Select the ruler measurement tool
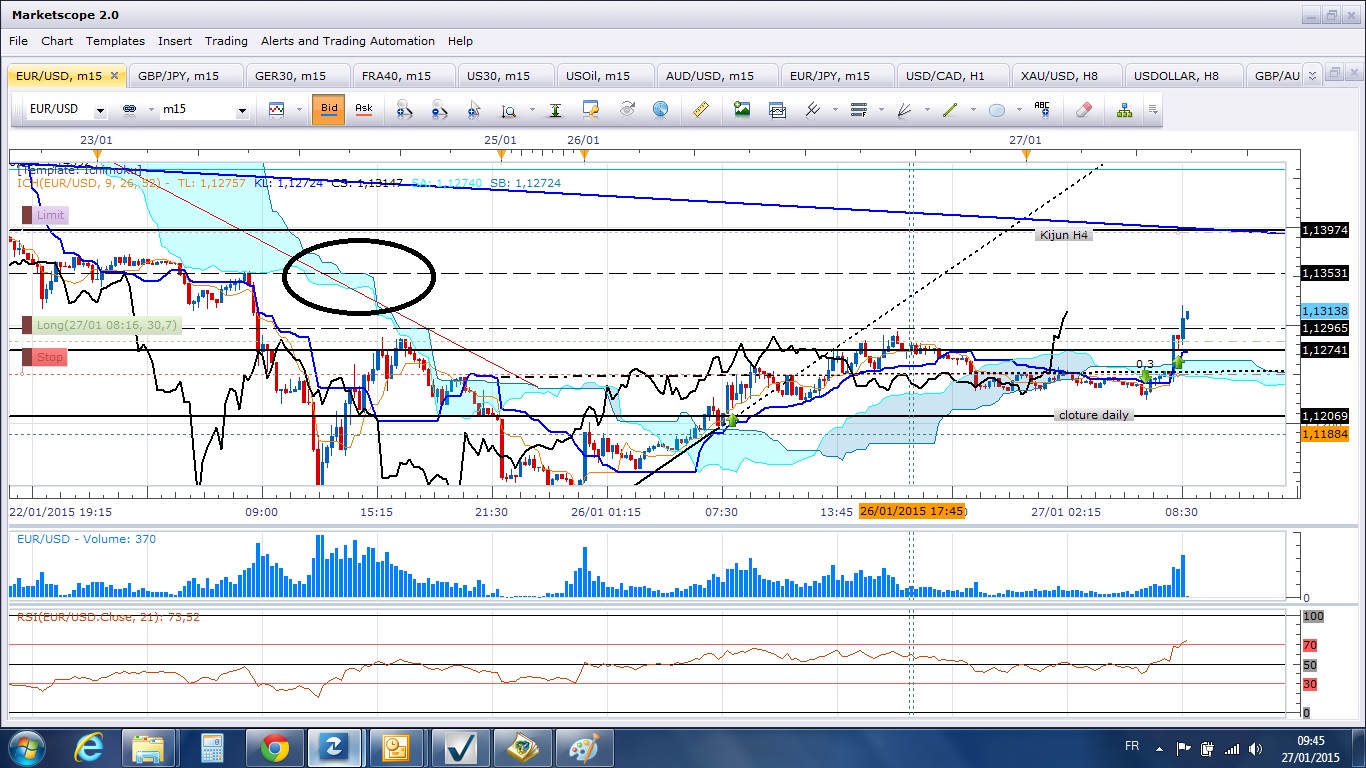 (x=701, y=110)
